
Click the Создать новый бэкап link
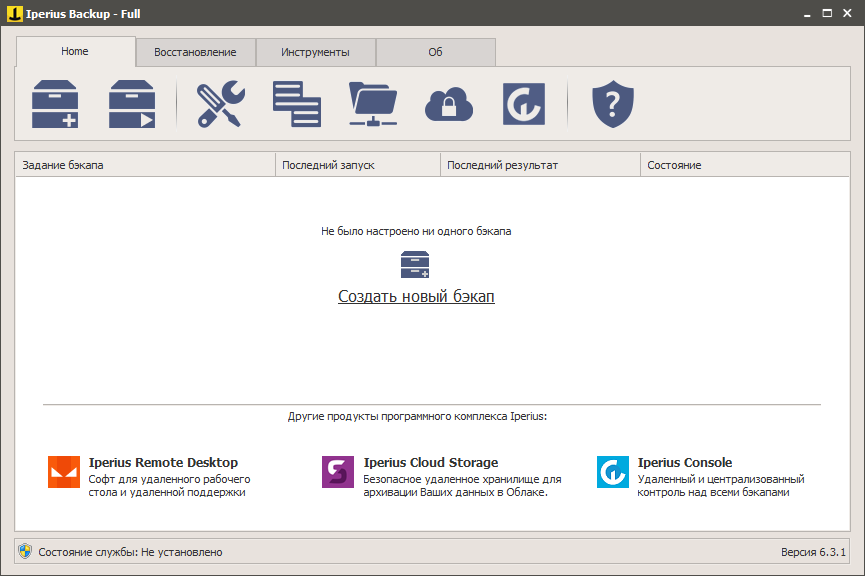[x=416, y=296]
